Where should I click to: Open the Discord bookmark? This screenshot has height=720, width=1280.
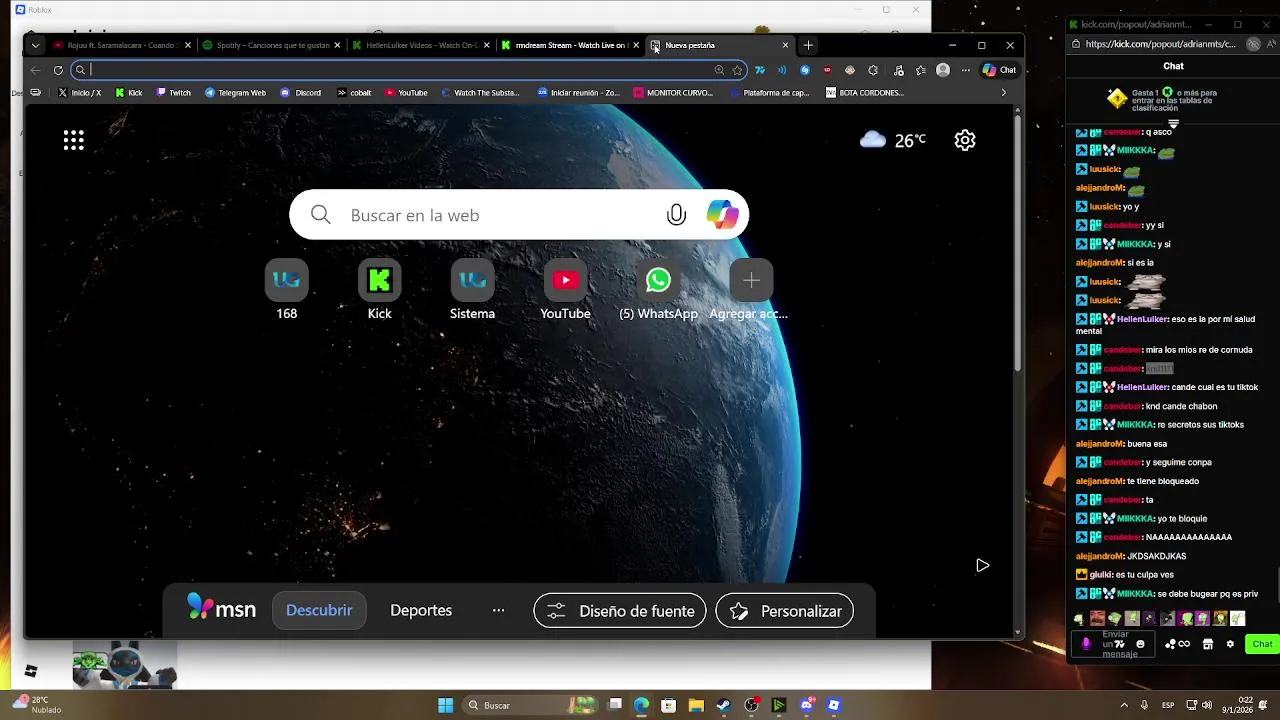pyautogui.click(x=301, y=93)
